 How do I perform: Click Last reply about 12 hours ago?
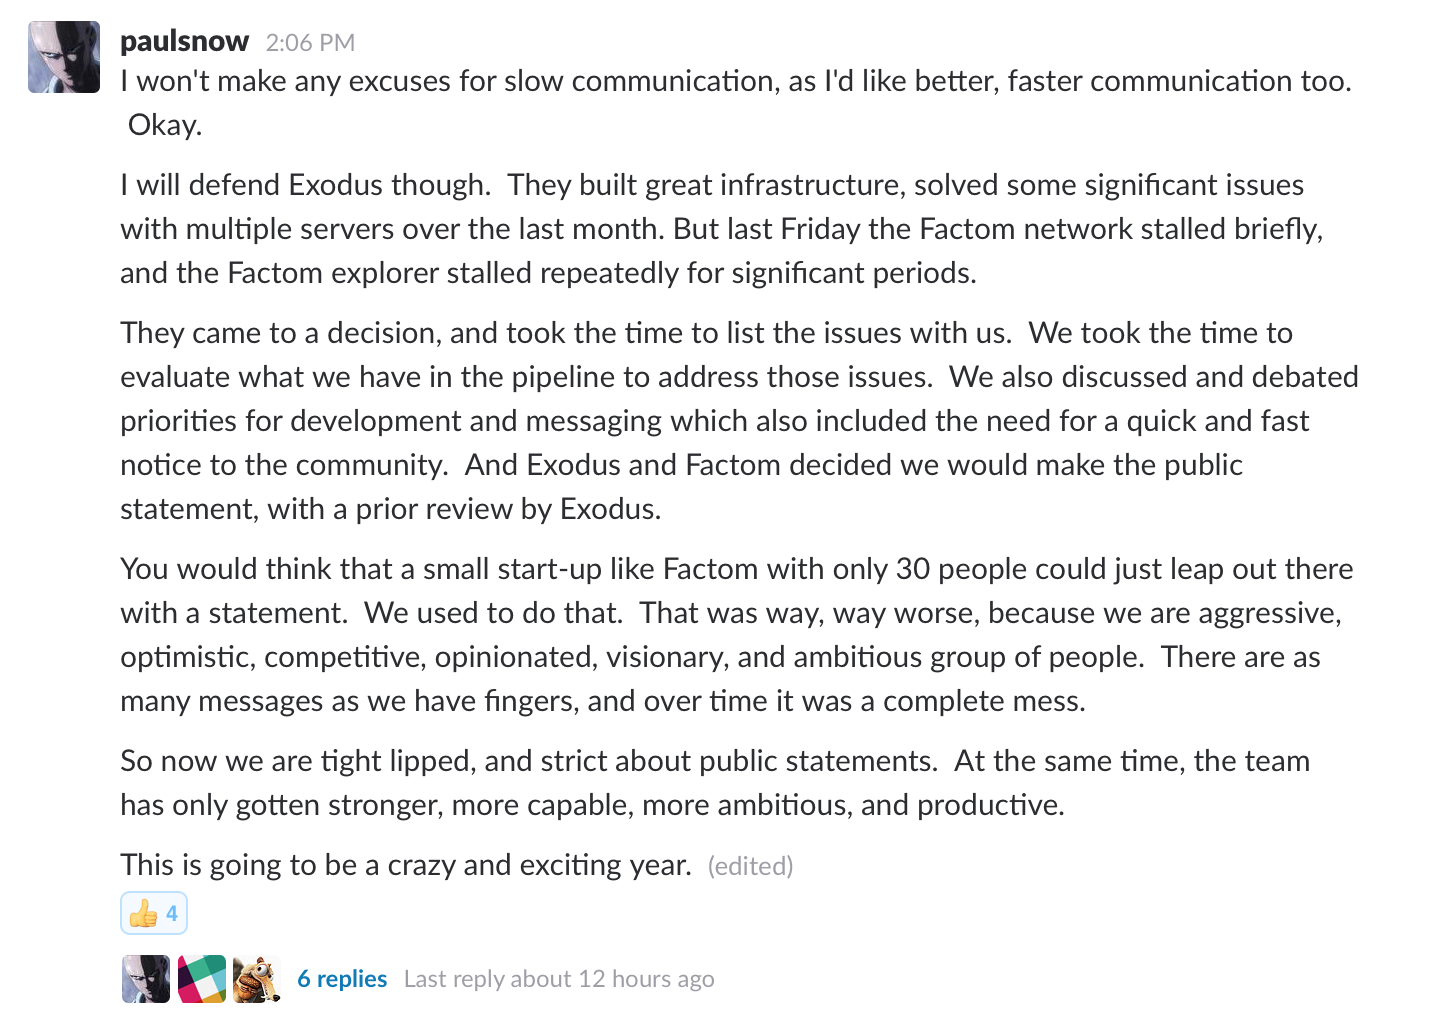coord(559,979)
